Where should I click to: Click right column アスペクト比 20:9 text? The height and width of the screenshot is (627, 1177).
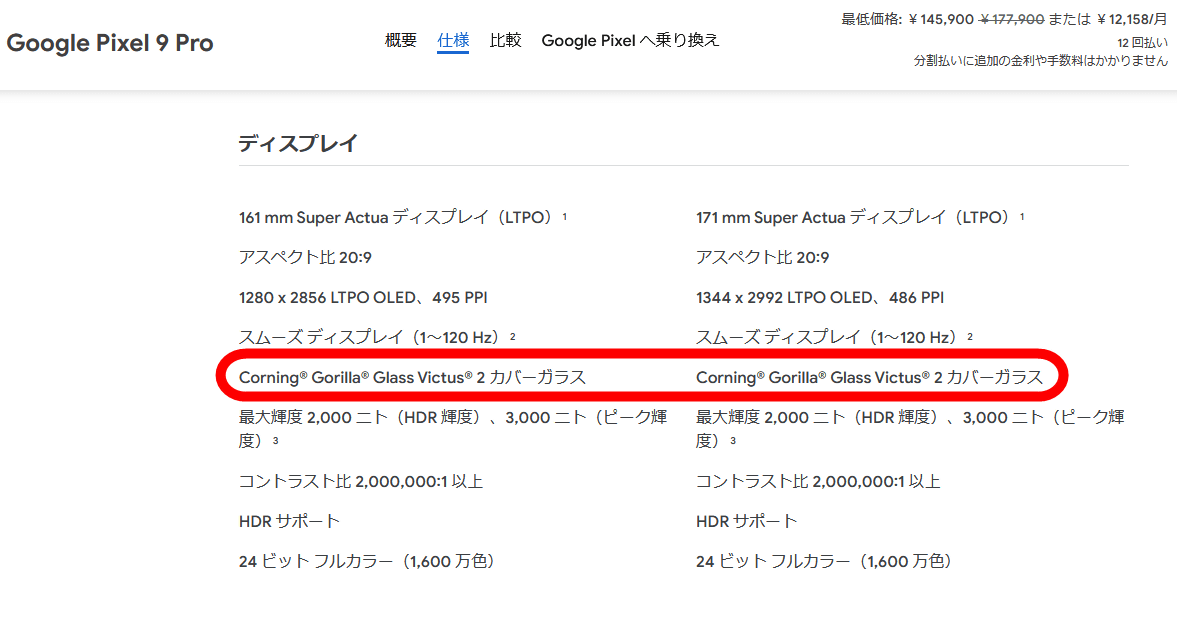[762, 258]
